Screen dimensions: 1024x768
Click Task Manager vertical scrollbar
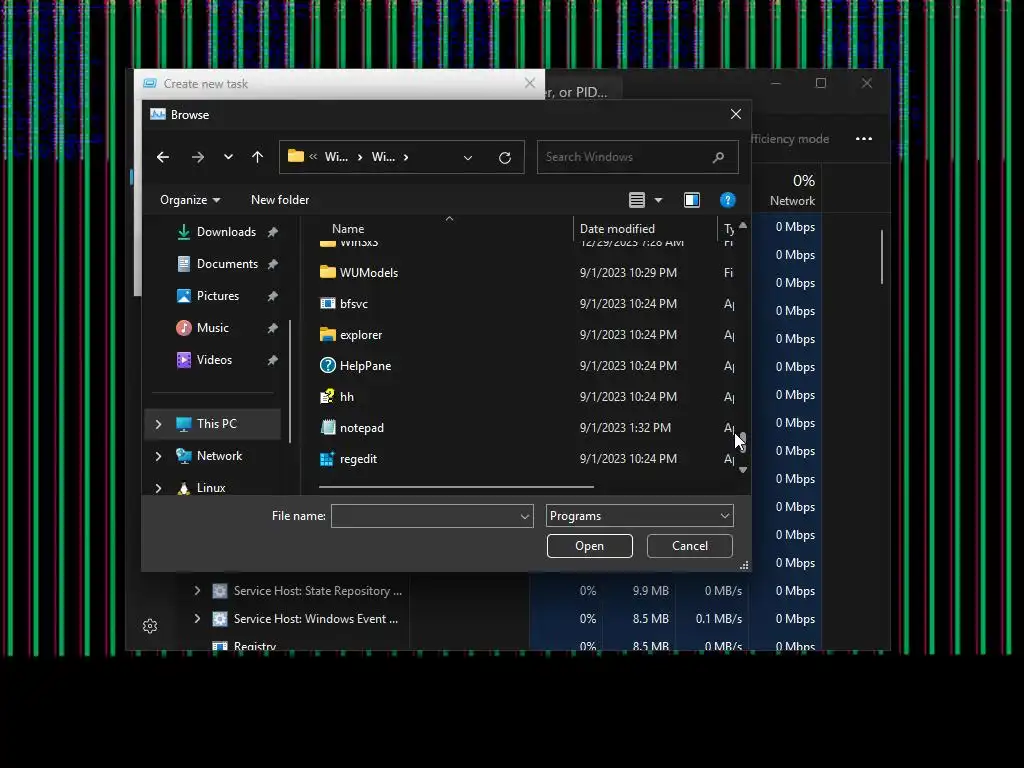[882, 257]
